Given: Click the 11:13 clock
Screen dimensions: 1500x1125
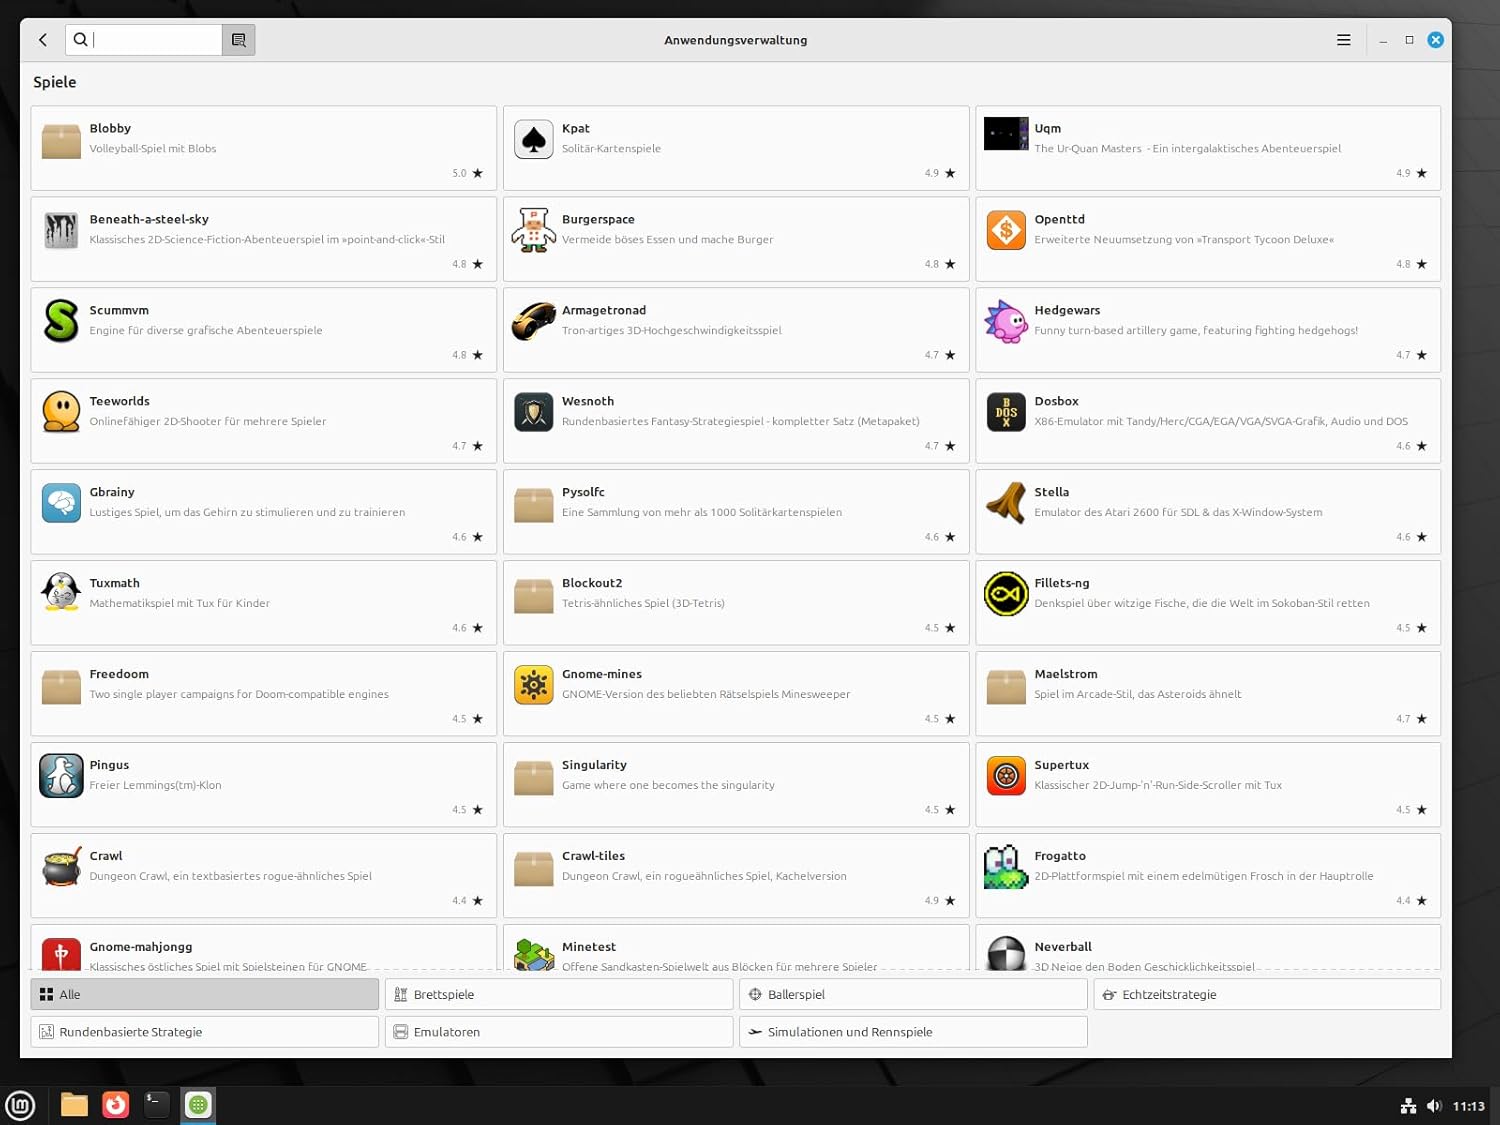Looking at the screenshot, I should (1468, 1106).
